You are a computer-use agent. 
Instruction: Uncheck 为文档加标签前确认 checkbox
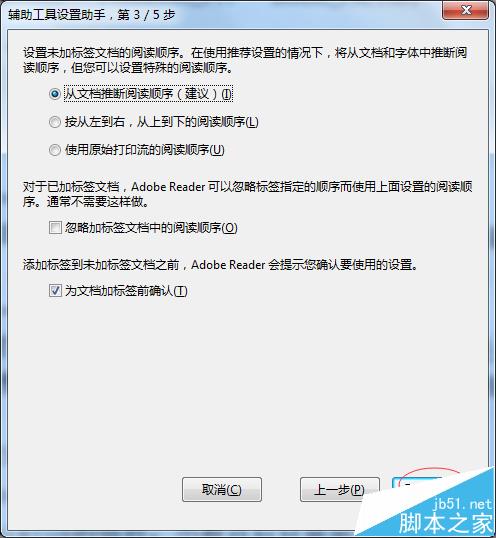coord(55,291)
